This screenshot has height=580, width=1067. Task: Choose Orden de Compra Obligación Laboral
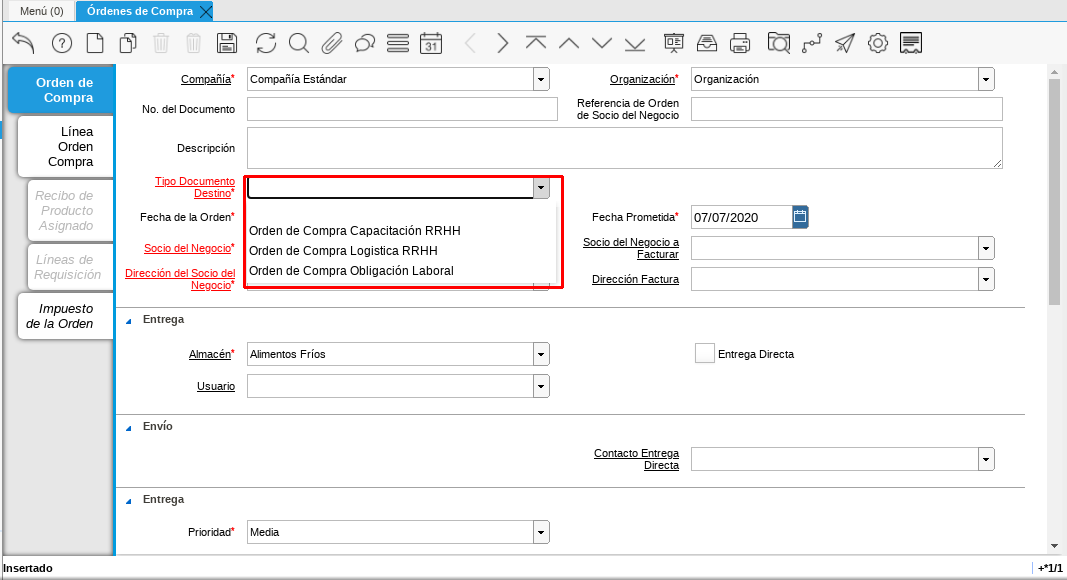pyautogui.click(x=351, y=271)
